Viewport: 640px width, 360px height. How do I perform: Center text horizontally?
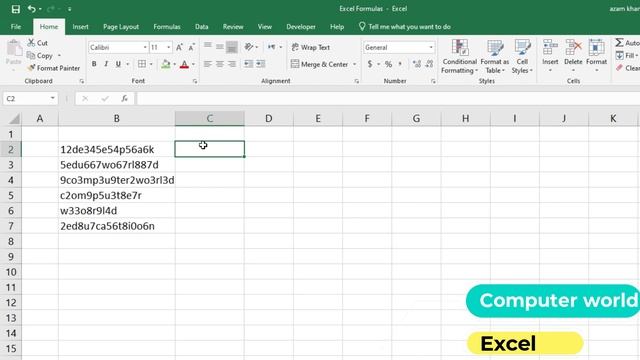220,64
